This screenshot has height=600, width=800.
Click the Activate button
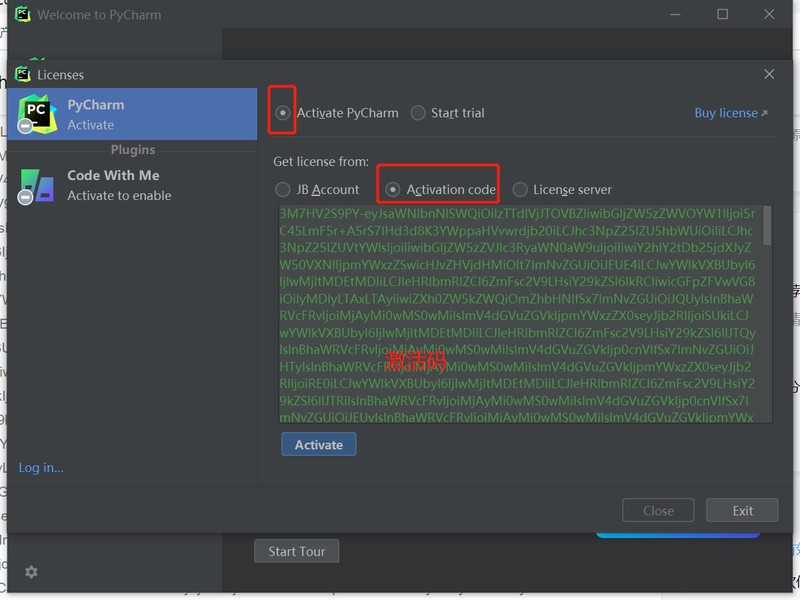318,444
